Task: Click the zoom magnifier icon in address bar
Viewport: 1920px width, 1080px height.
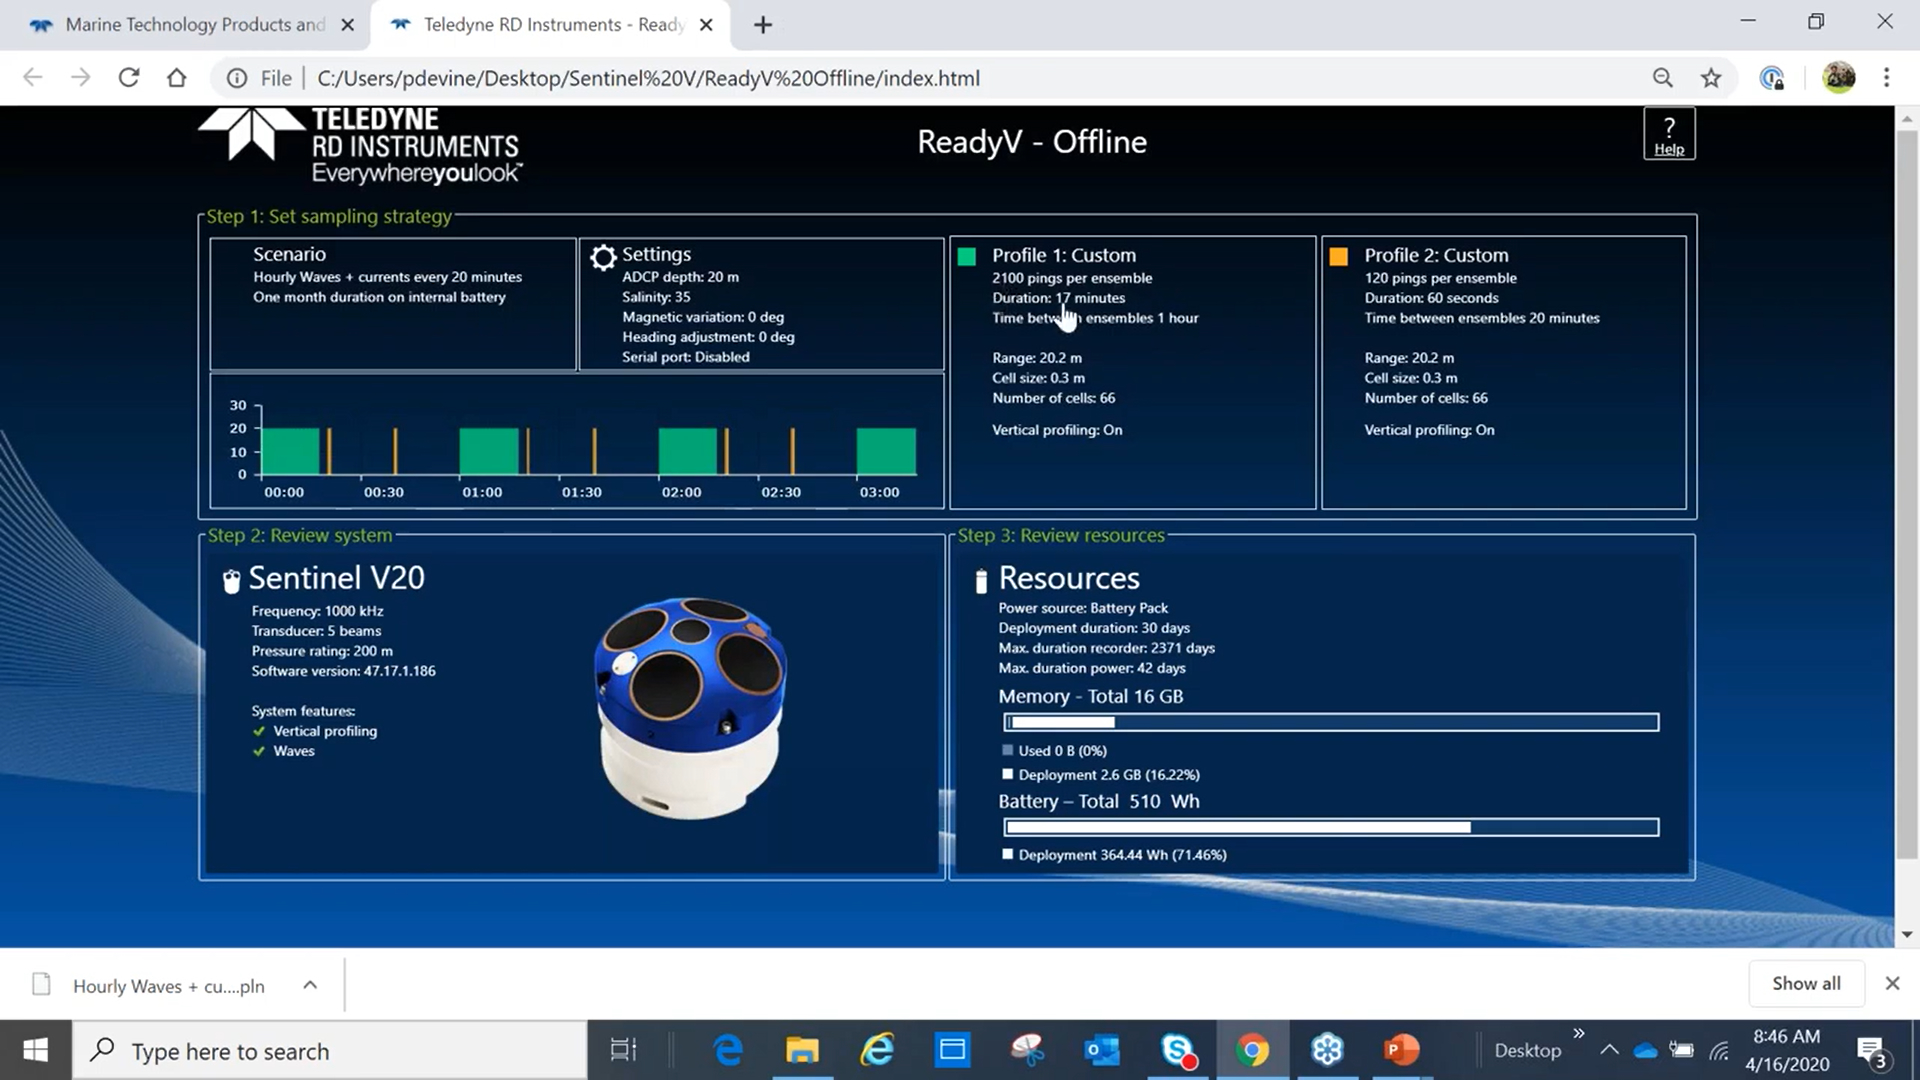Action: coord(1662,78)
